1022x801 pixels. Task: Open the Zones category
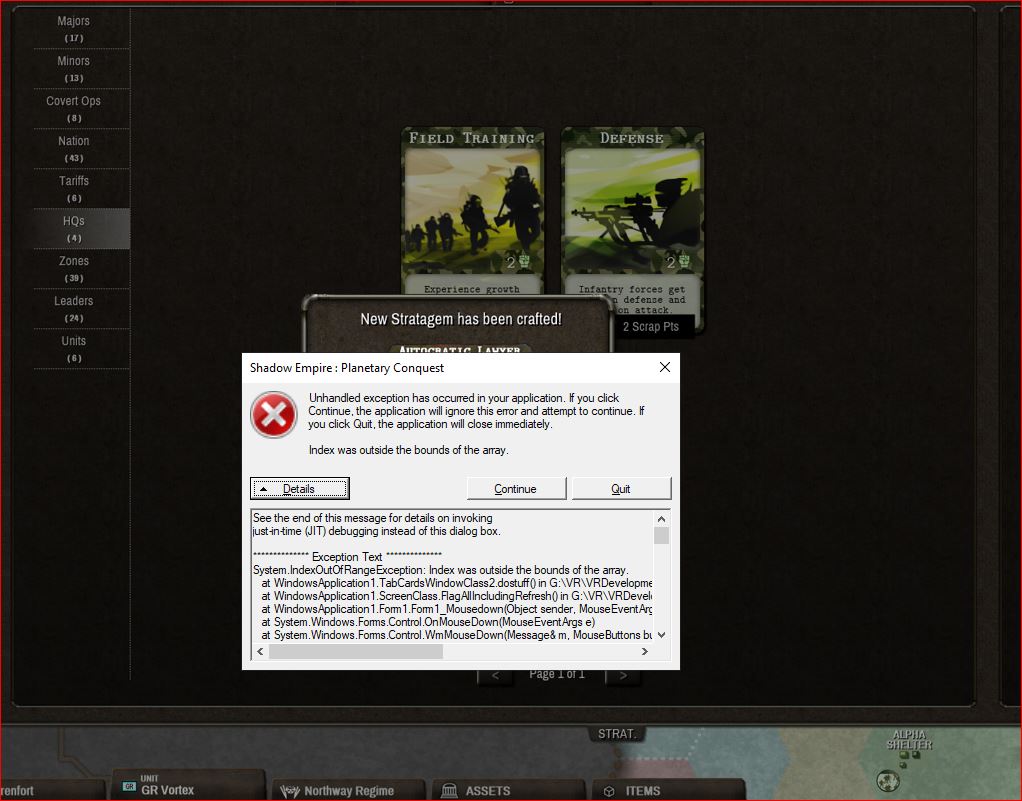pyautogui.click(x=74, y=269)
